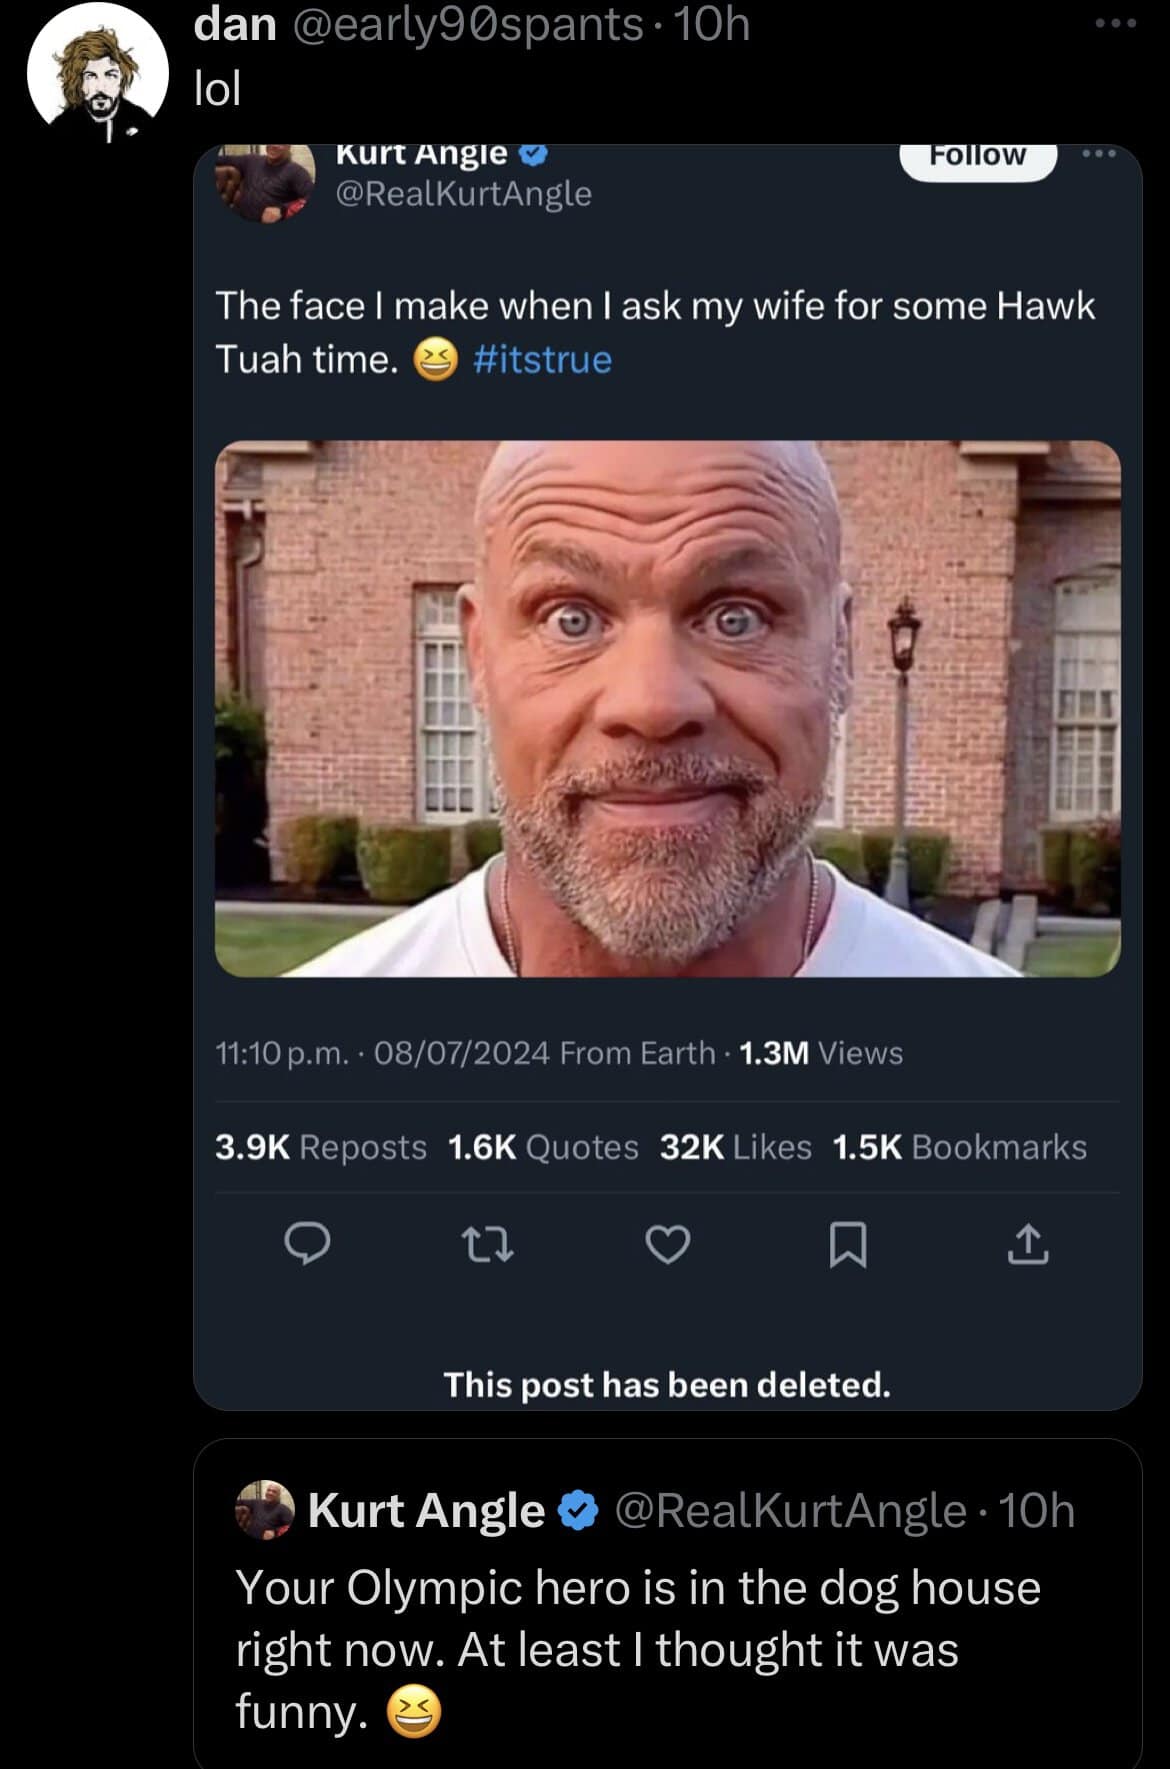This screenshot has height=1769, width=1170.
Task: Click the reply speech bubble icon
Action: 307,1243
